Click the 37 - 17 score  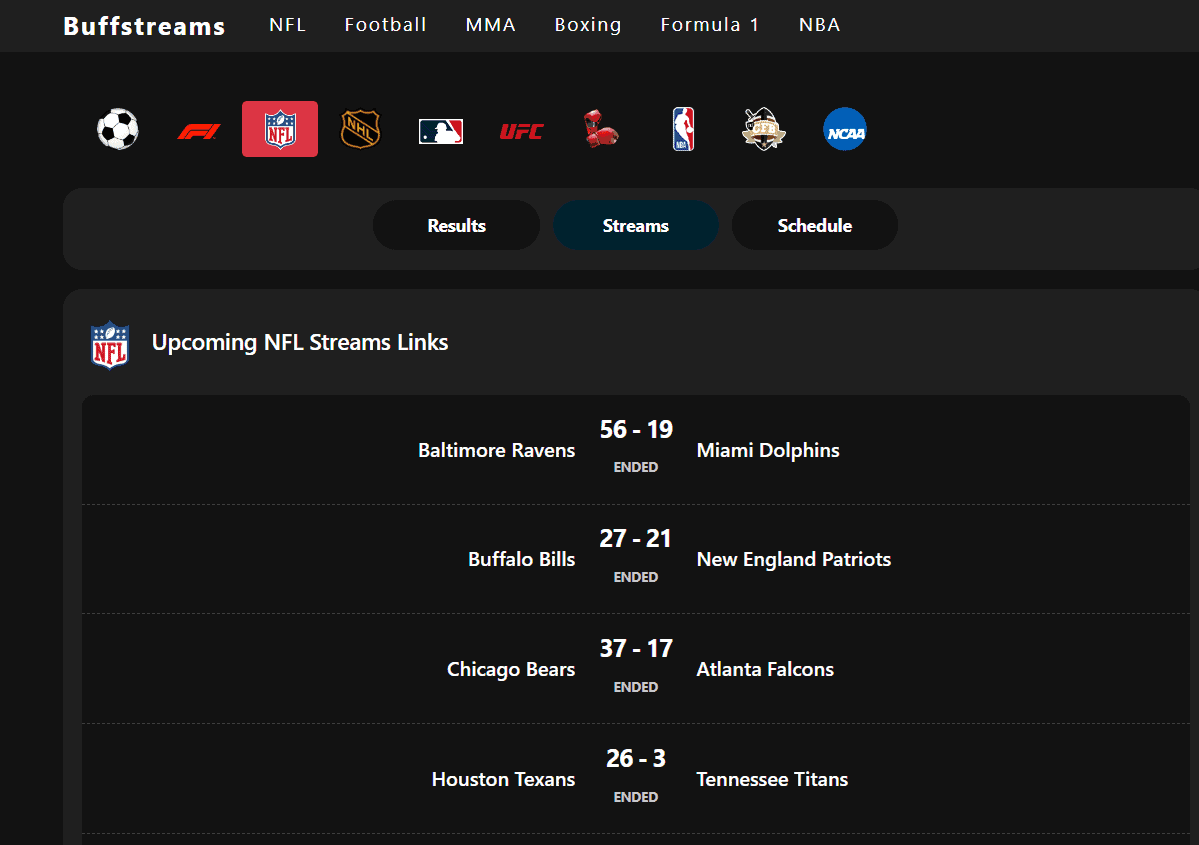(x=636, y=649)
